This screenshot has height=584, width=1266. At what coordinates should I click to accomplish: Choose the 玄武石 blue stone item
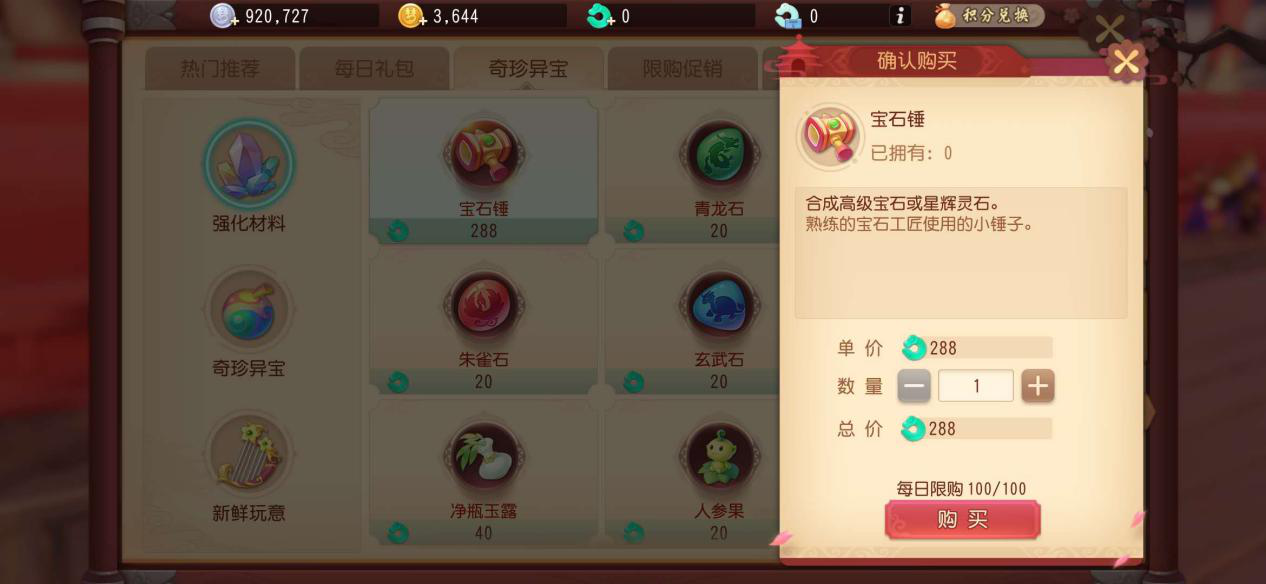tap(719, 322)
